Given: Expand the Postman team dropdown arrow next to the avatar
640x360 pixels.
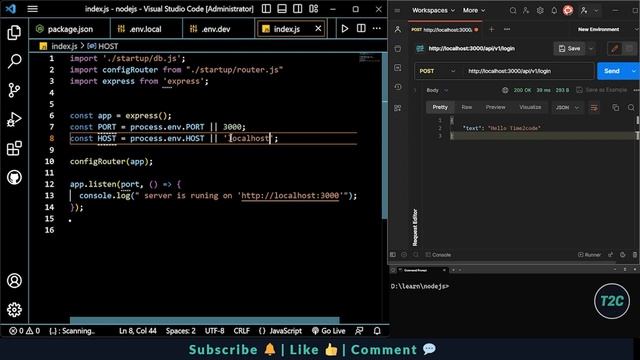Looking at the screenshot, I should tap(596, 11).
